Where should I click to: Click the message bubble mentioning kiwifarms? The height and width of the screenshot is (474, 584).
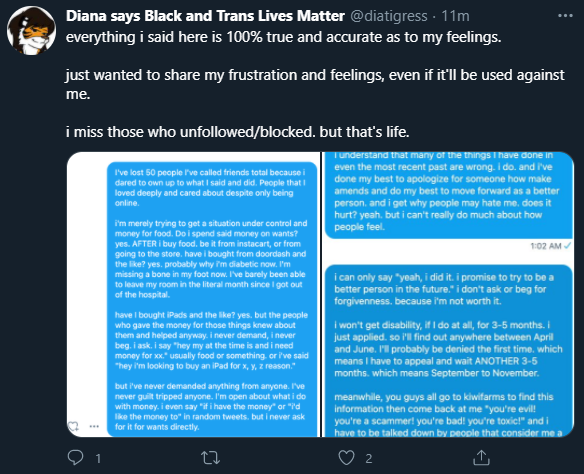449,351
